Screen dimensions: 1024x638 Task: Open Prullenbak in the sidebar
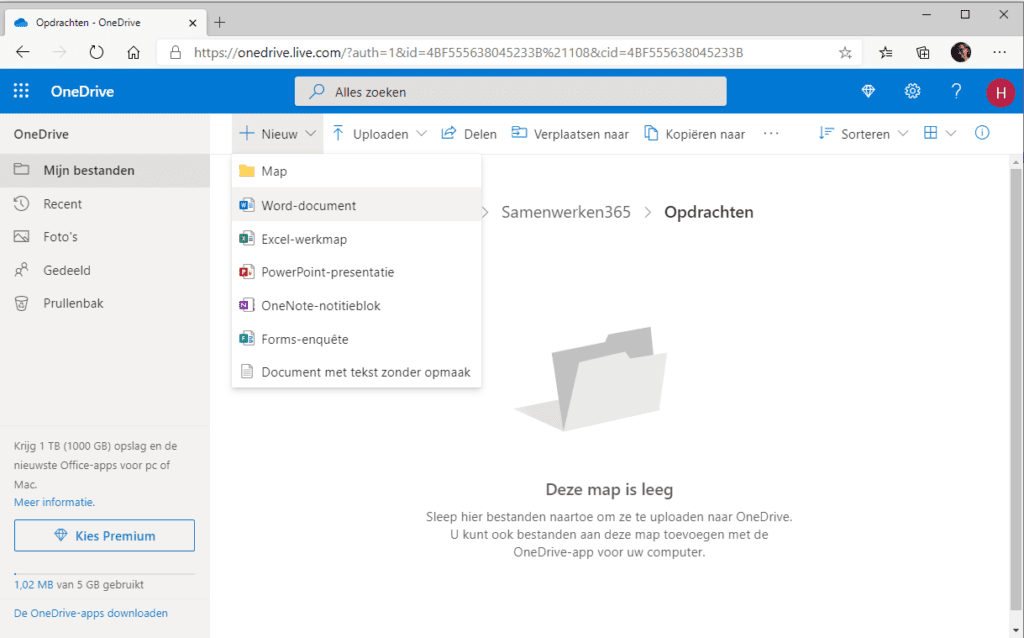[x=105, y=304]
